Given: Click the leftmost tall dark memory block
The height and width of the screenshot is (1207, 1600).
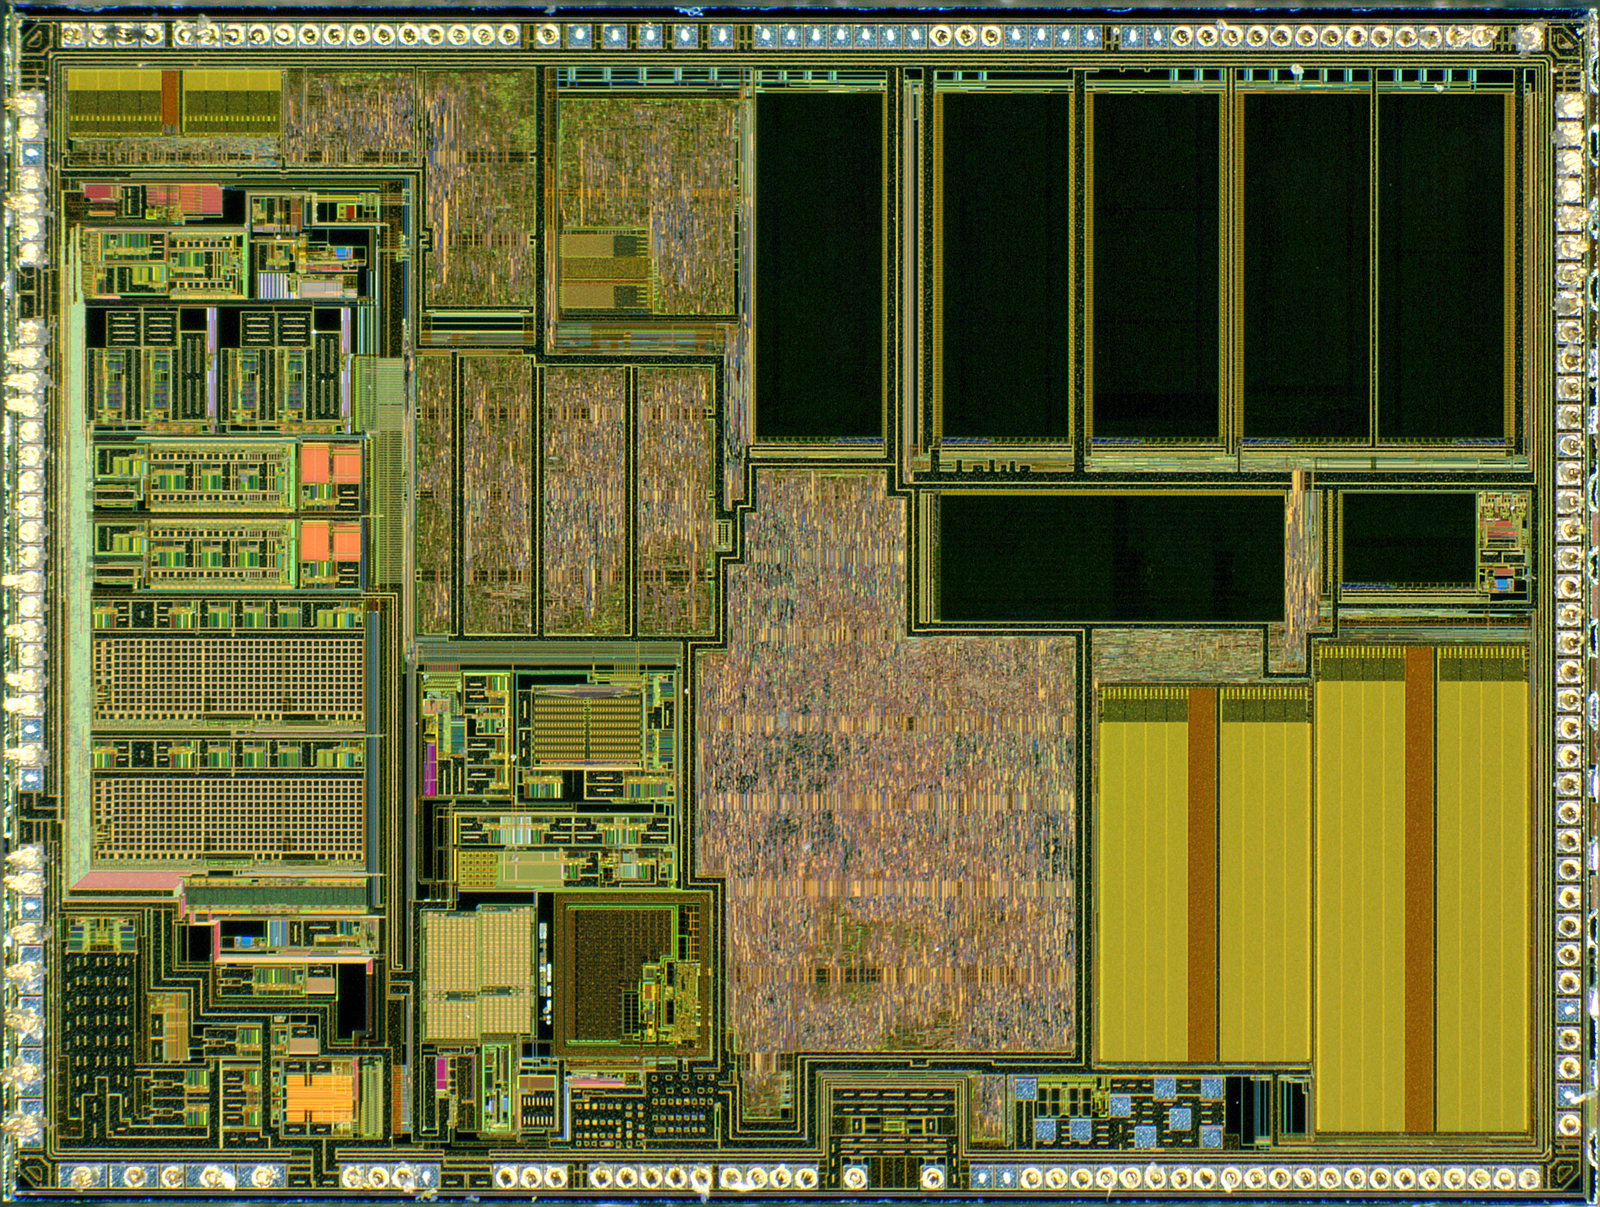Looking at the screenshot, I should pos(819,265).
